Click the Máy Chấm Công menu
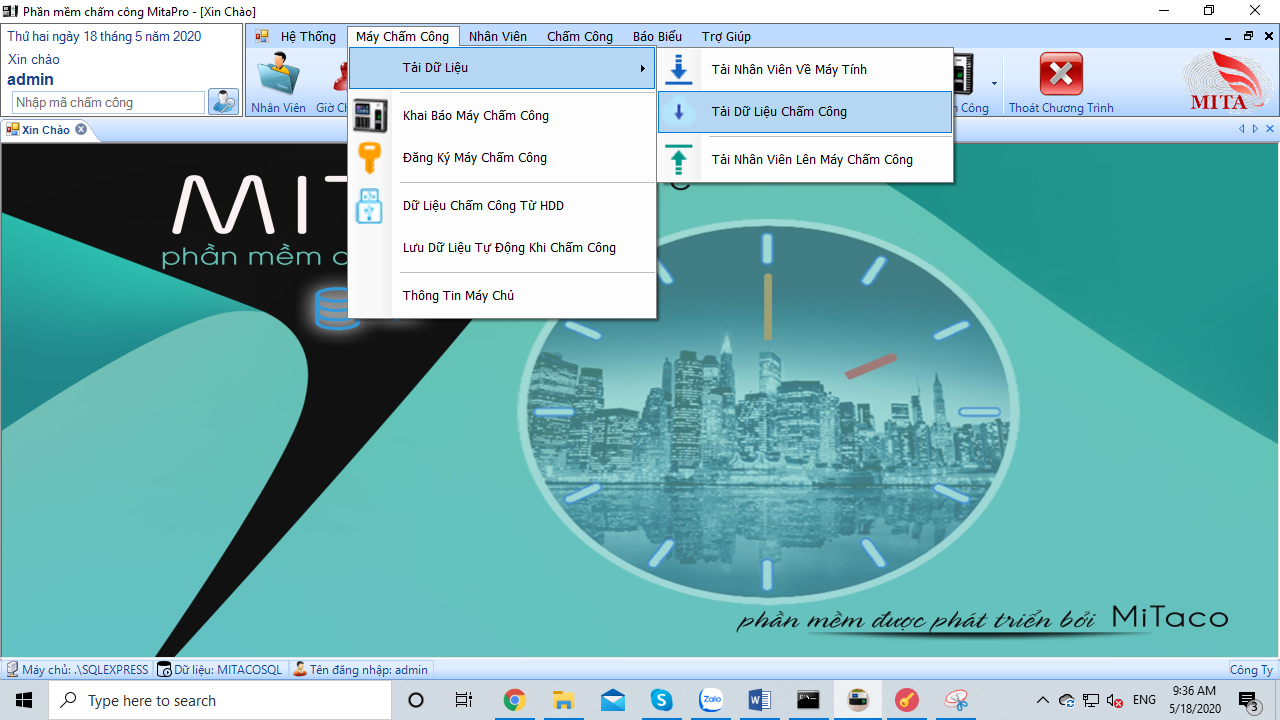 (403, 36)
